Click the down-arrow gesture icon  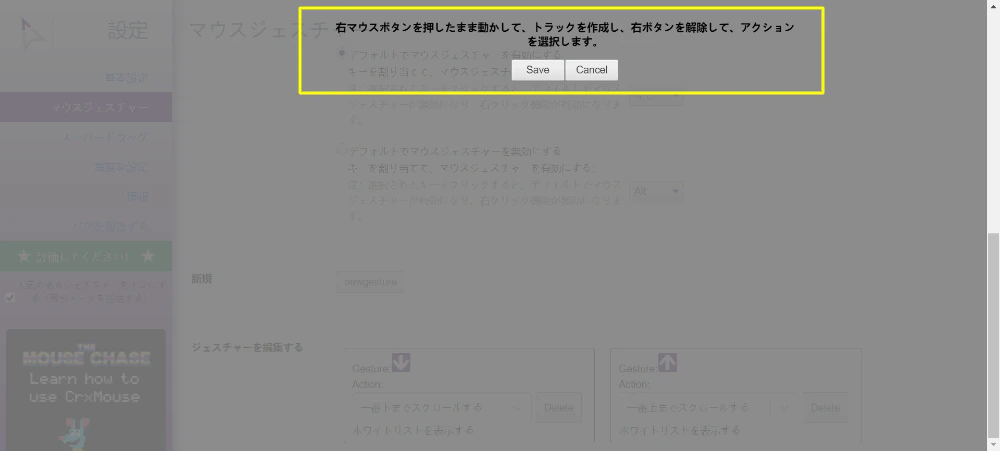click(401, 363)
